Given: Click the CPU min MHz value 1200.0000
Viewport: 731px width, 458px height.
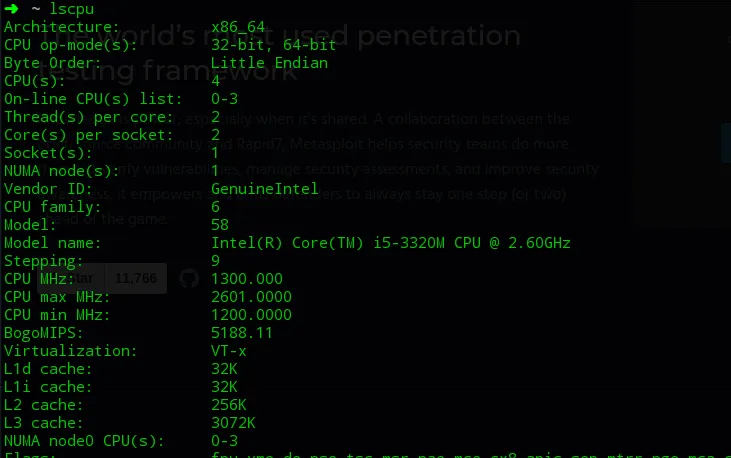Looking at the screenshot, I should pyautogui.click(x=251, y=314).
